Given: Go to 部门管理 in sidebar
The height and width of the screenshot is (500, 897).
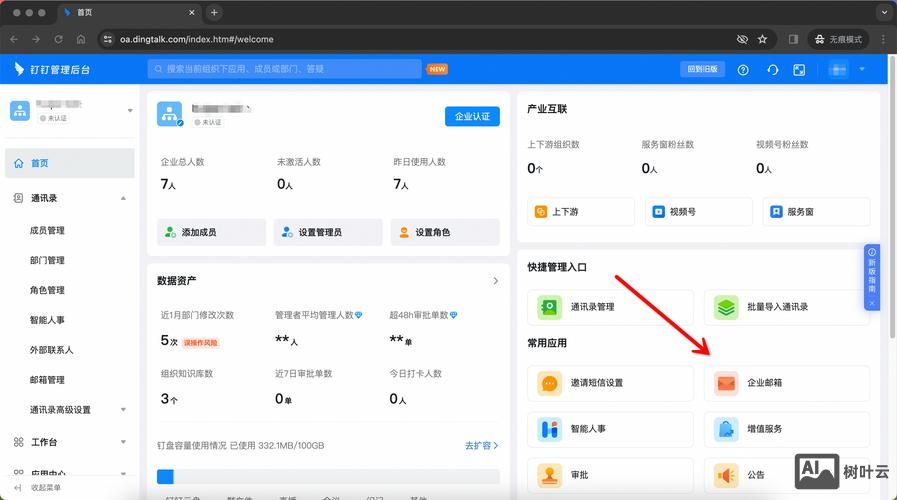Looking at the screenshot, I should click(47, 260).
